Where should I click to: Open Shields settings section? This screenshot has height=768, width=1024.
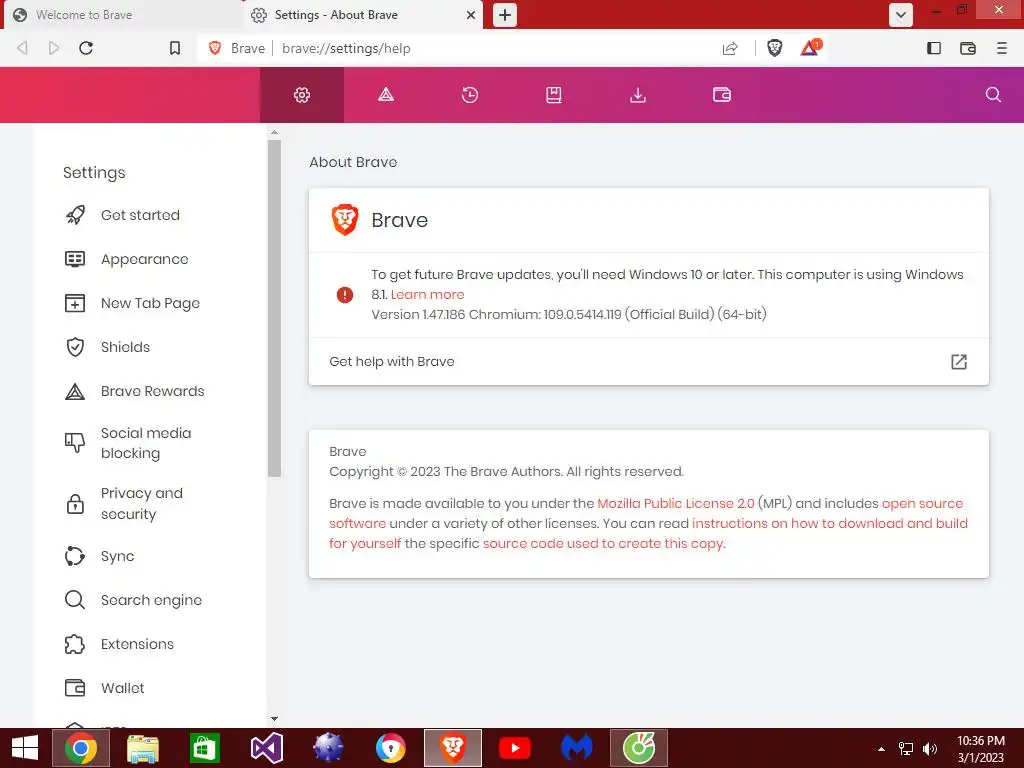(125, 347)
